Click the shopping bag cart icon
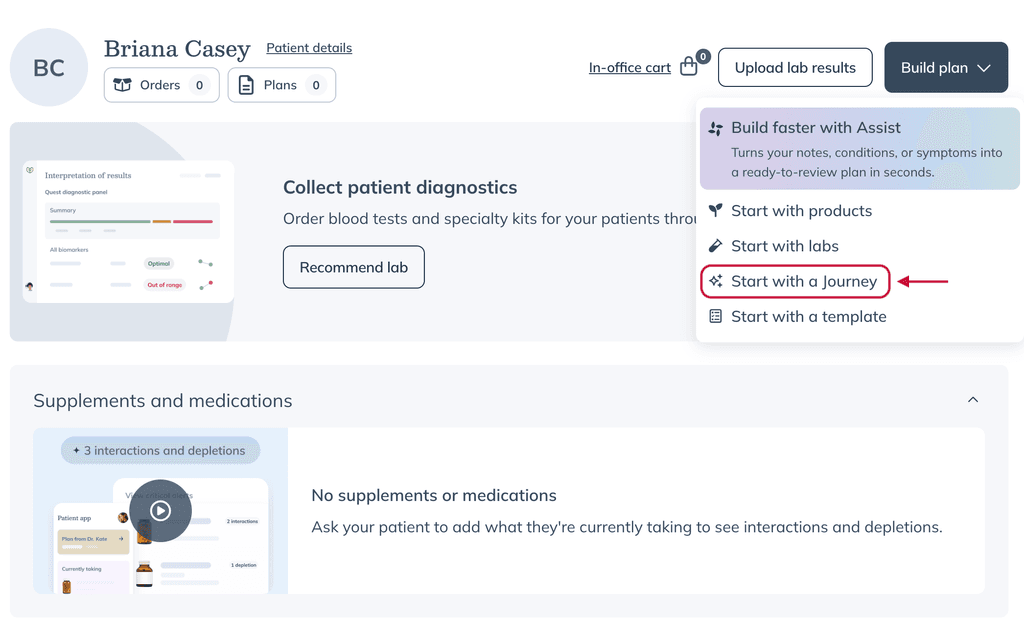This screenshot has width=1024, height=629. [689, 66]
